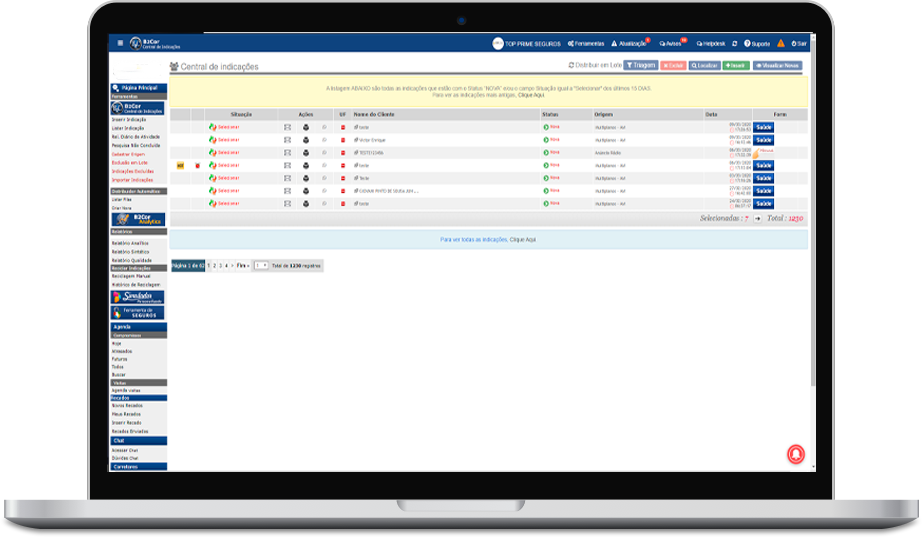Go to page 2 in pagination
This screenshot has height=537, width=922.
click(215, 266)
